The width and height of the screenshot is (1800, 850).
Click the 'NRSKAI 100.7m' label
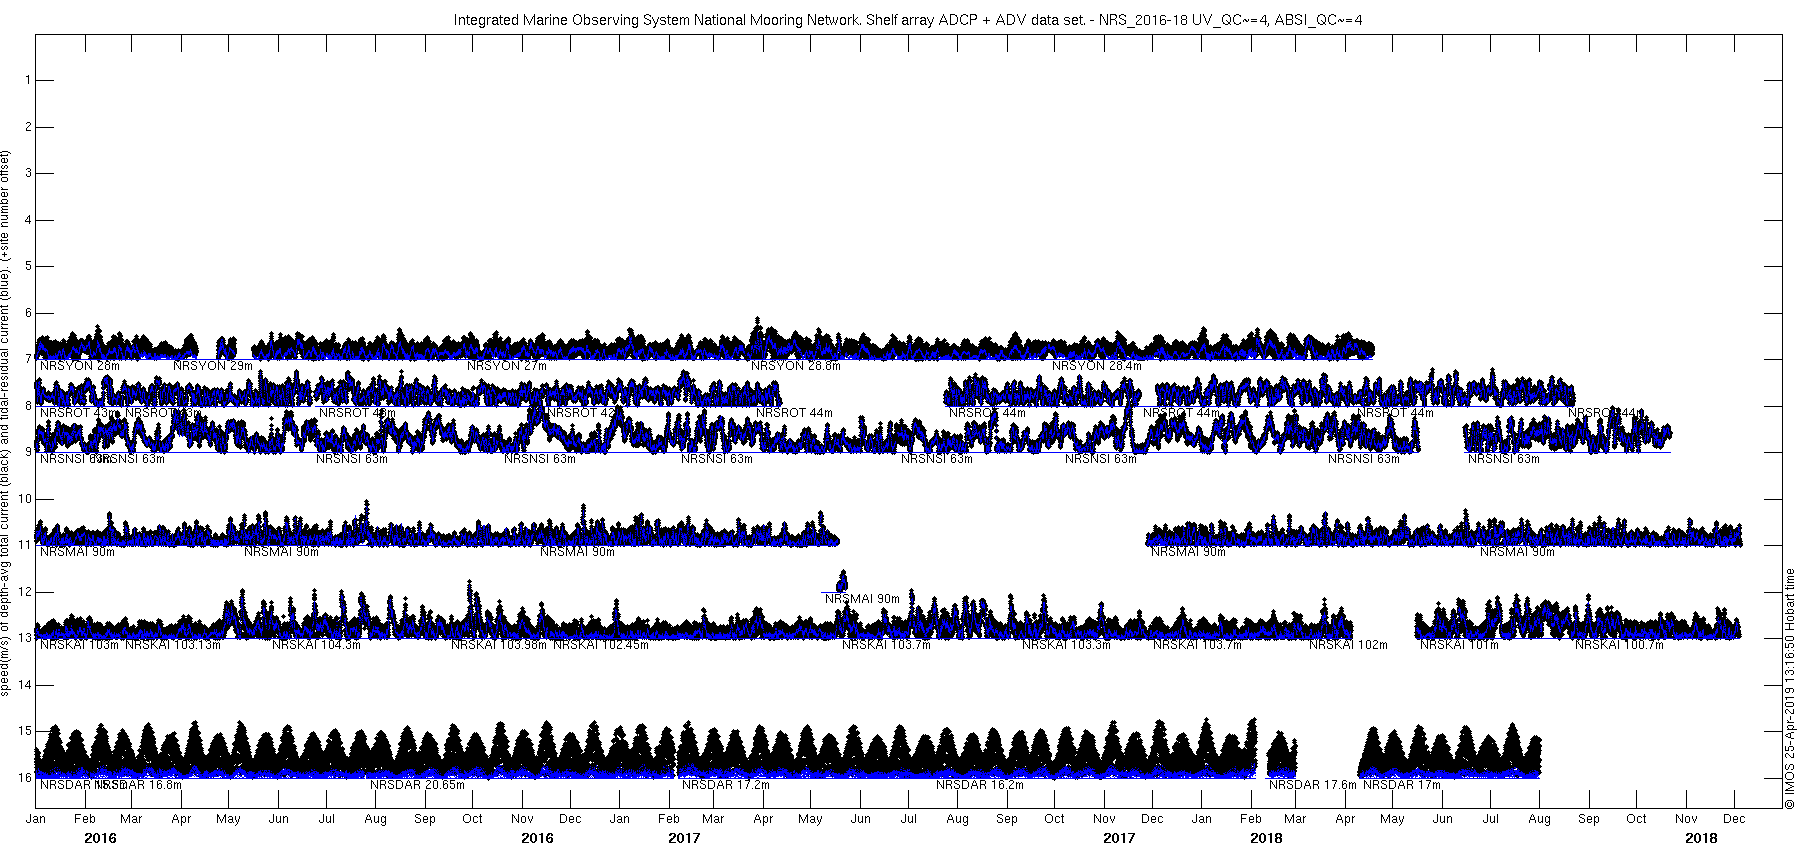point(1620,645)
